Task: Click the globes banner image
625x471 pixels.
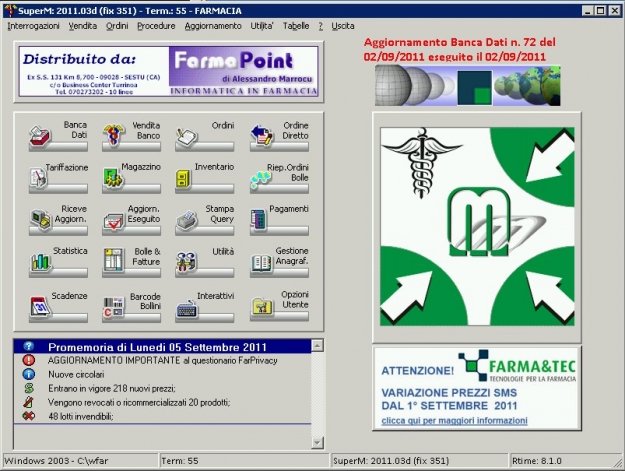Action: (468, 85)
